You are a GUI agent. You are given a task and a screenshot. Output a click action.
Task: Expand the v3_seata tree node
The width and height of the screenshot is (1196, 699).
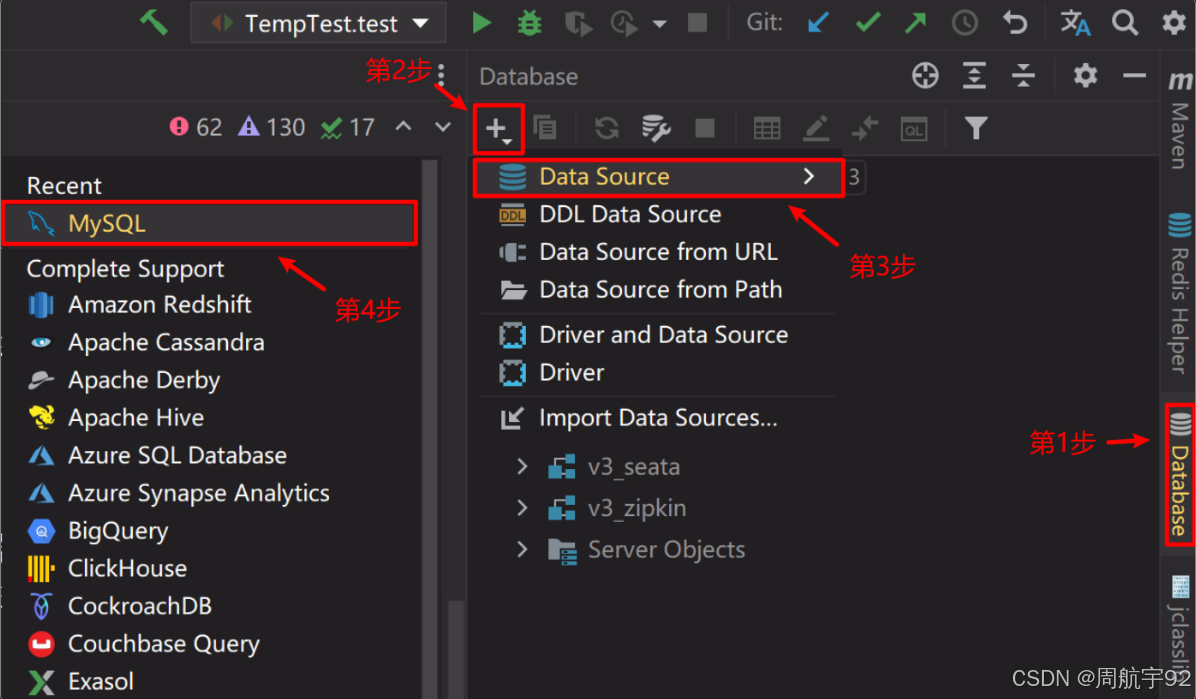click(522, 466)
